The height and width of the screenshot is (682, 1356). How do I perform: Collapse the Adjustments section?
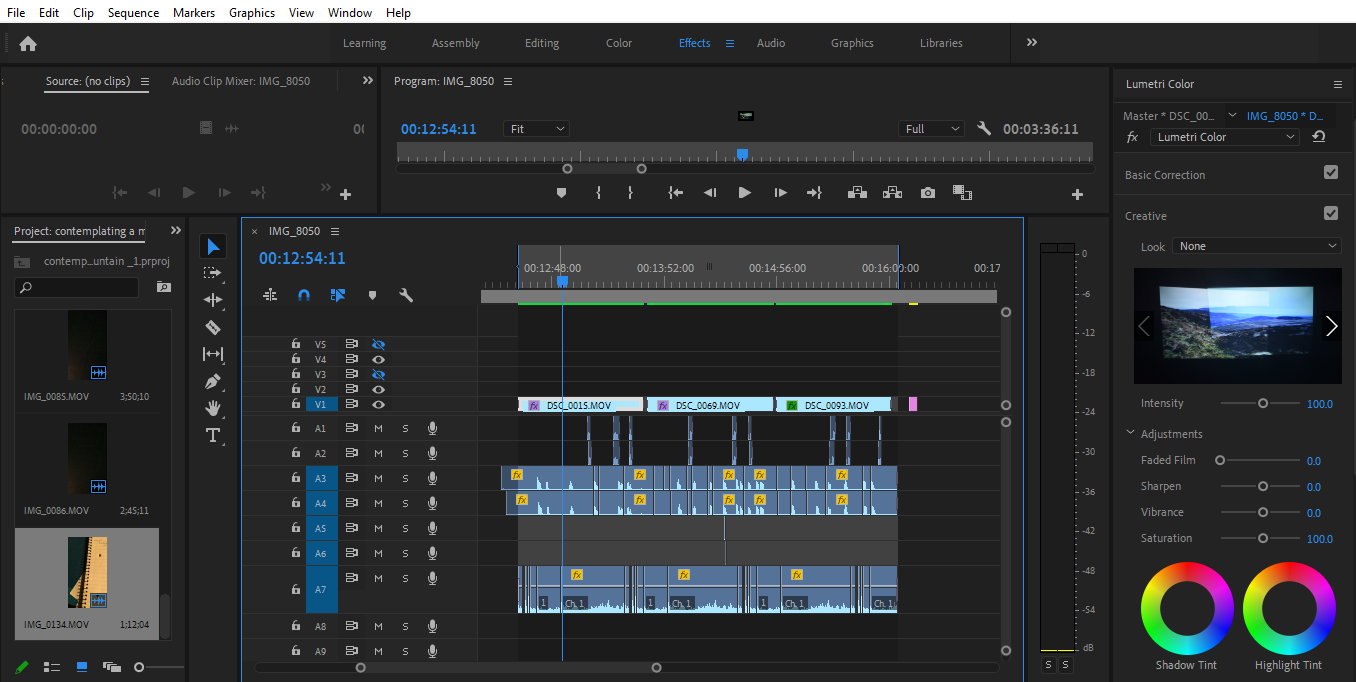[x=1131, y=433]
